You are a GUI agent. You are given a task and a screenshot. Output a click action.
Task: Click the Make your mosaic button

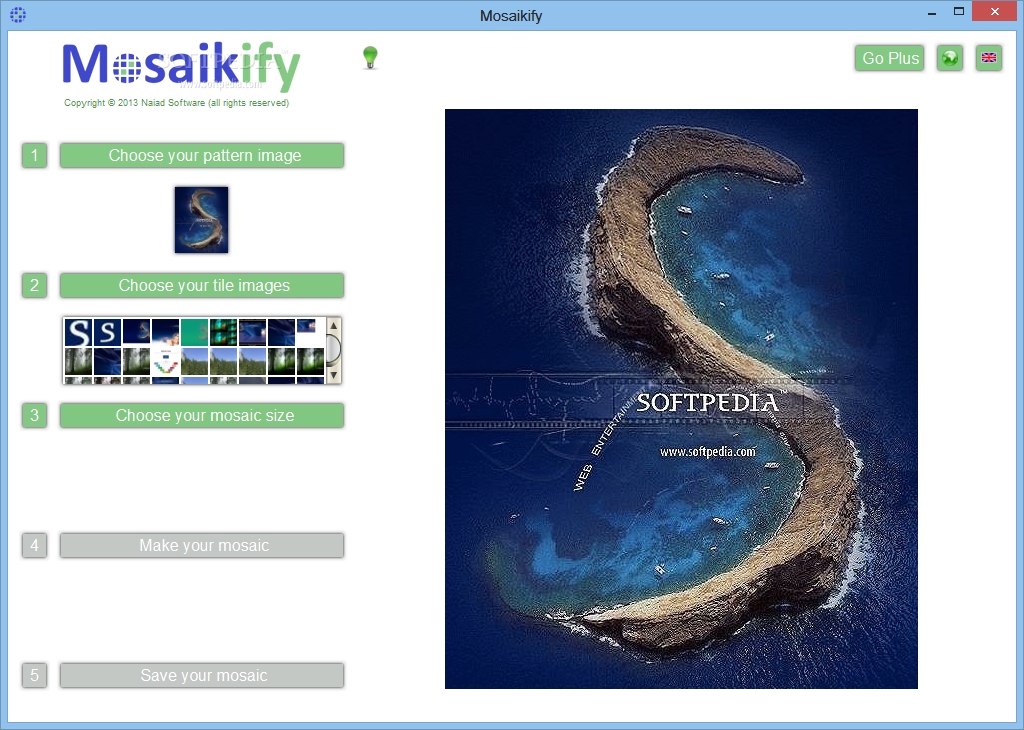202,545
